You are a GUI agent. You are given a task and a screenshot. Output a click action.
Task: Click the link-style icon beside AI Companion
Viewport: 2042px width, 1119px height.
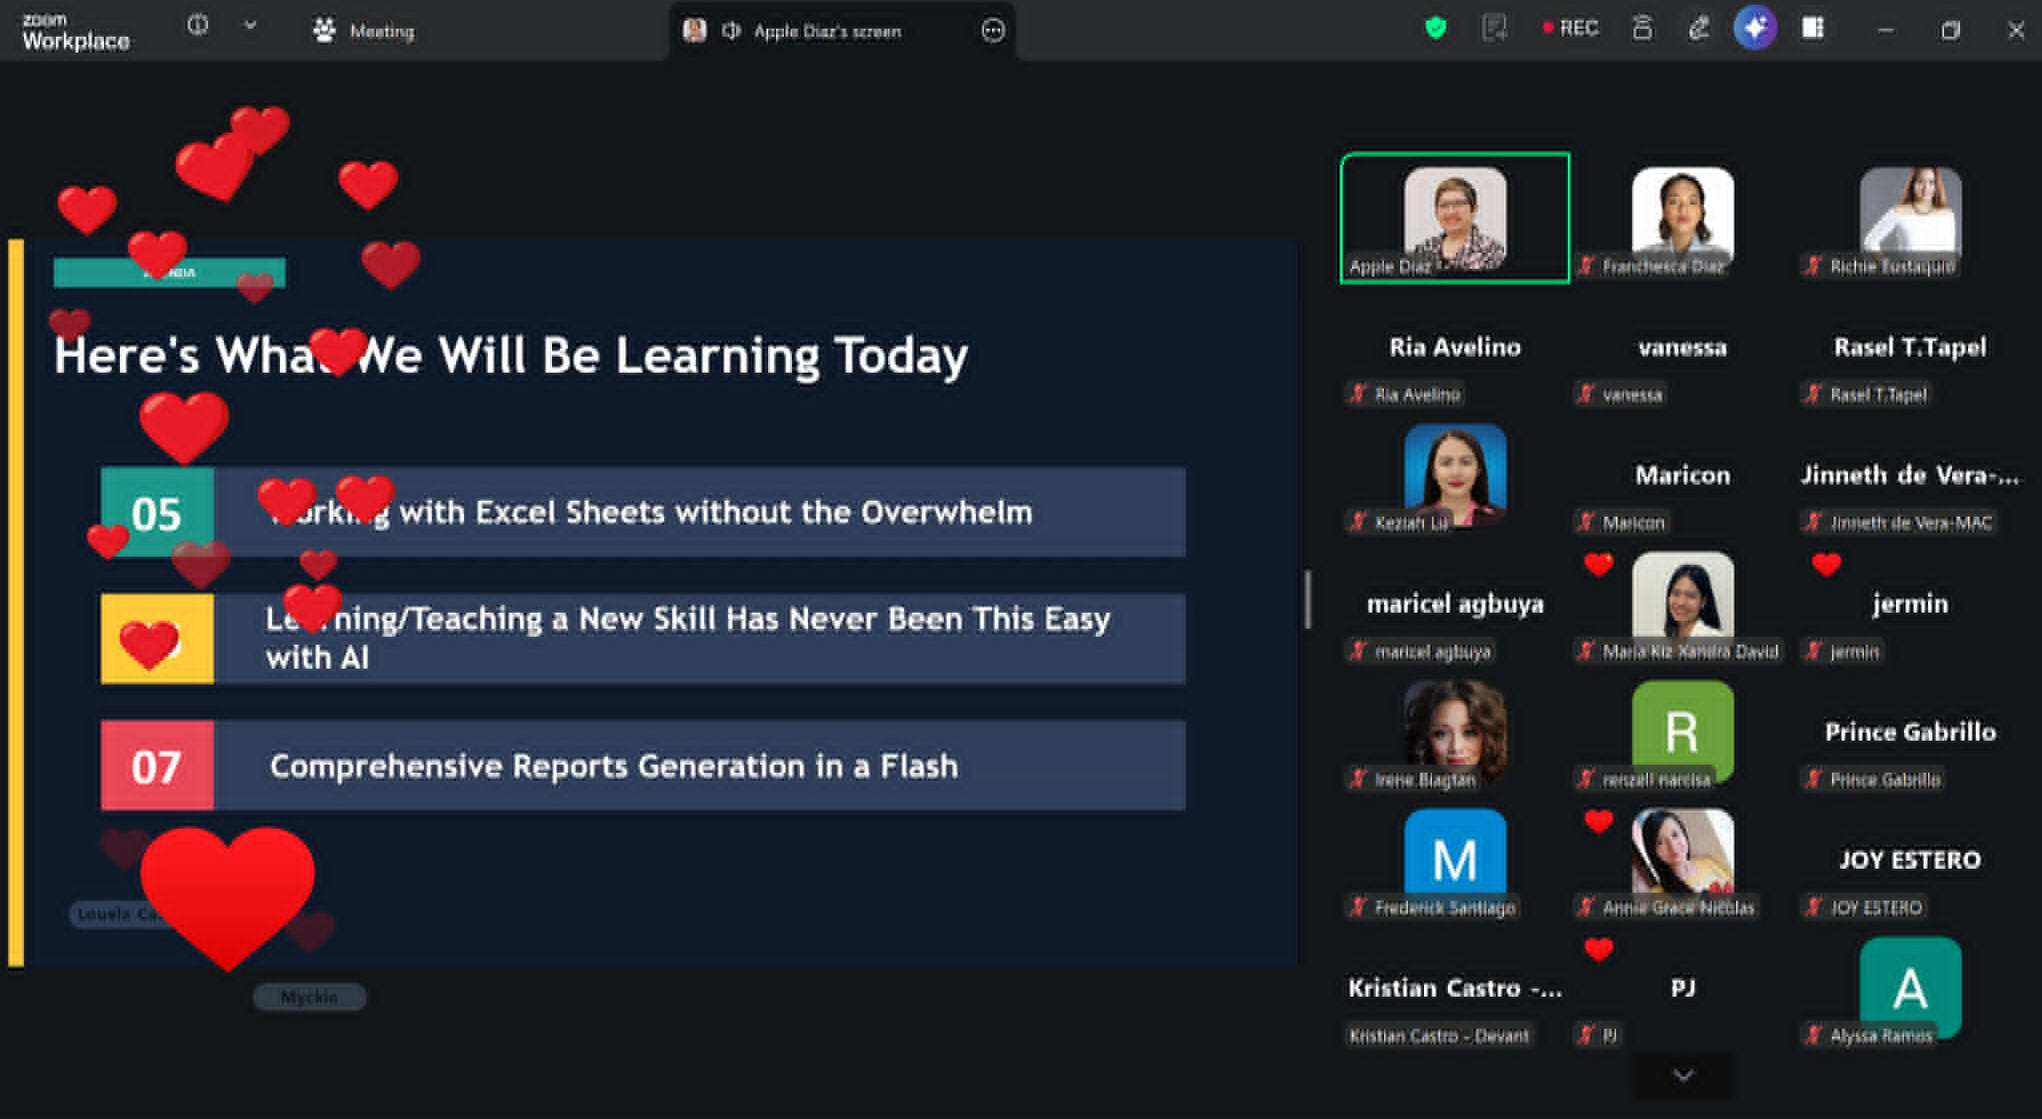[1699, 29]
